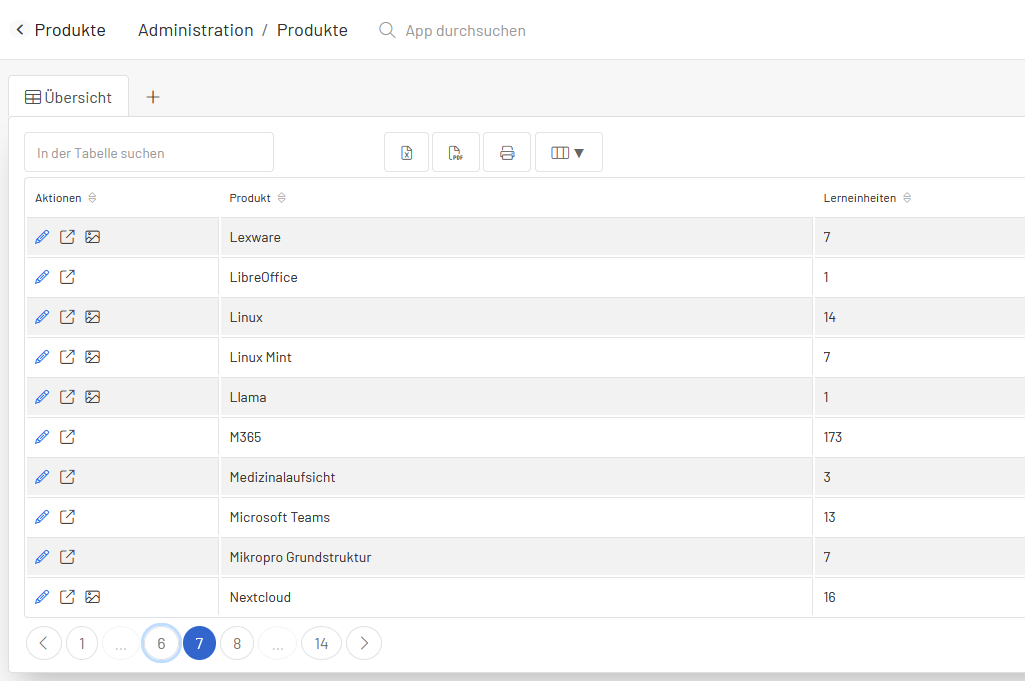
Task: Edit the Lexware product with pencil icon
Action: (x=42, y=237)
